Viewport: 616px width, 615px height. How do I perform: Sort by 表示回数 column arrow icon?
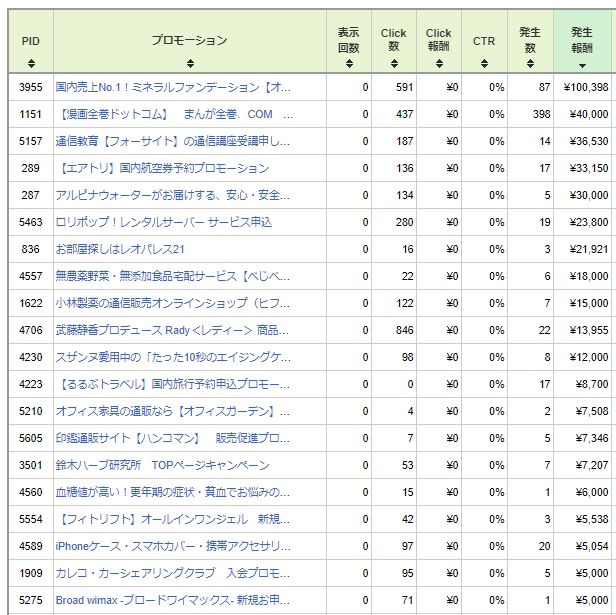349,63
